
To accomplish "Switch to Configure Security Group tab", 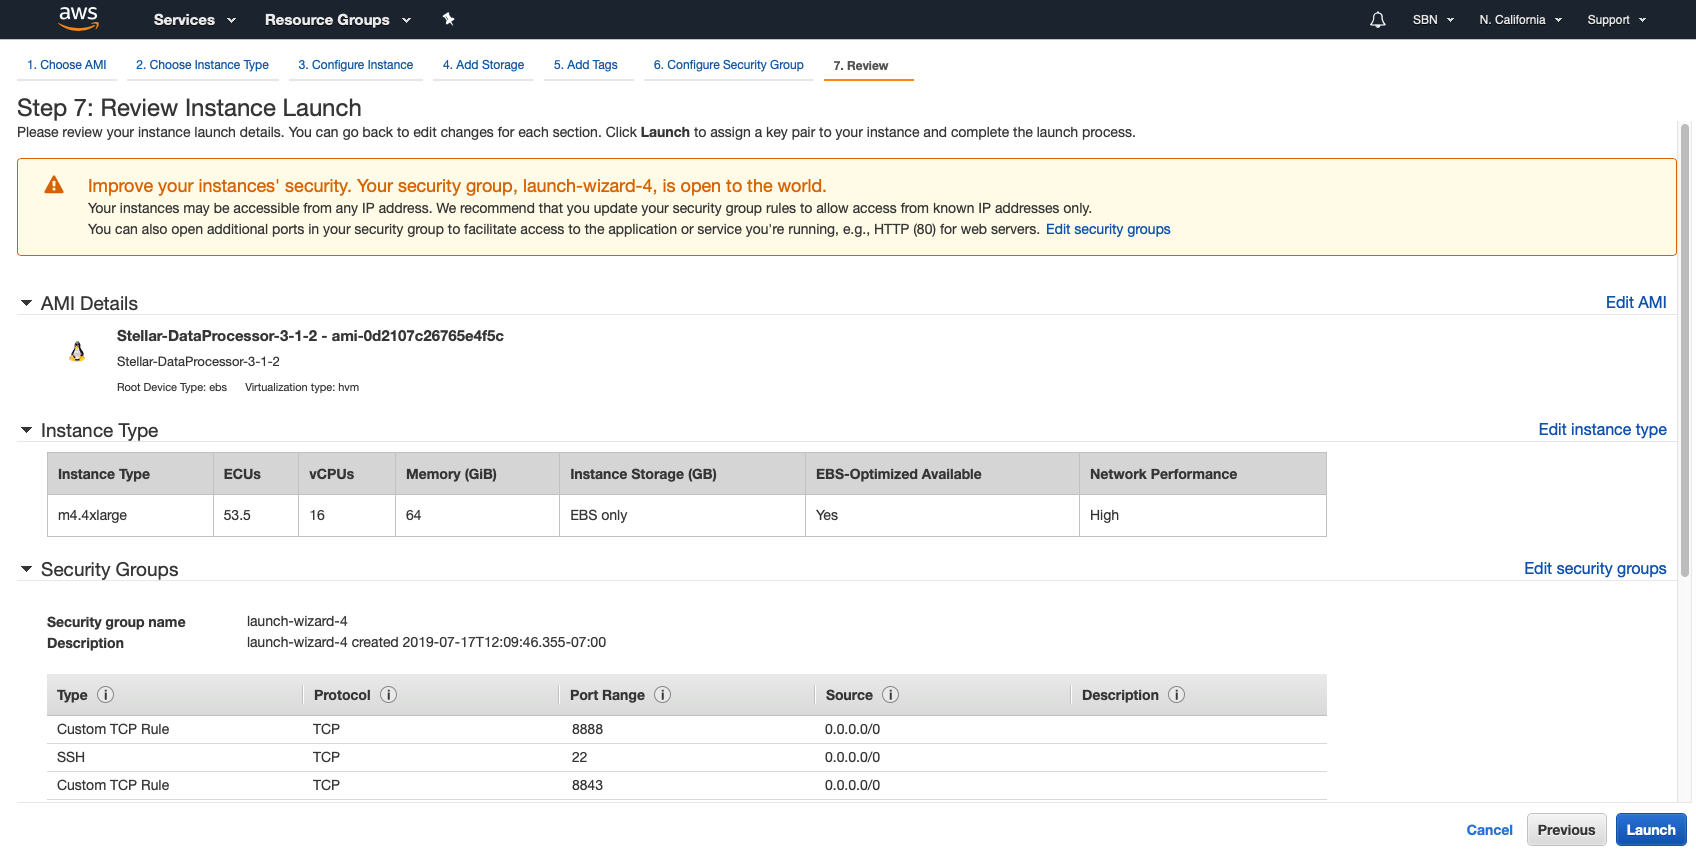I will coord(728,65).
